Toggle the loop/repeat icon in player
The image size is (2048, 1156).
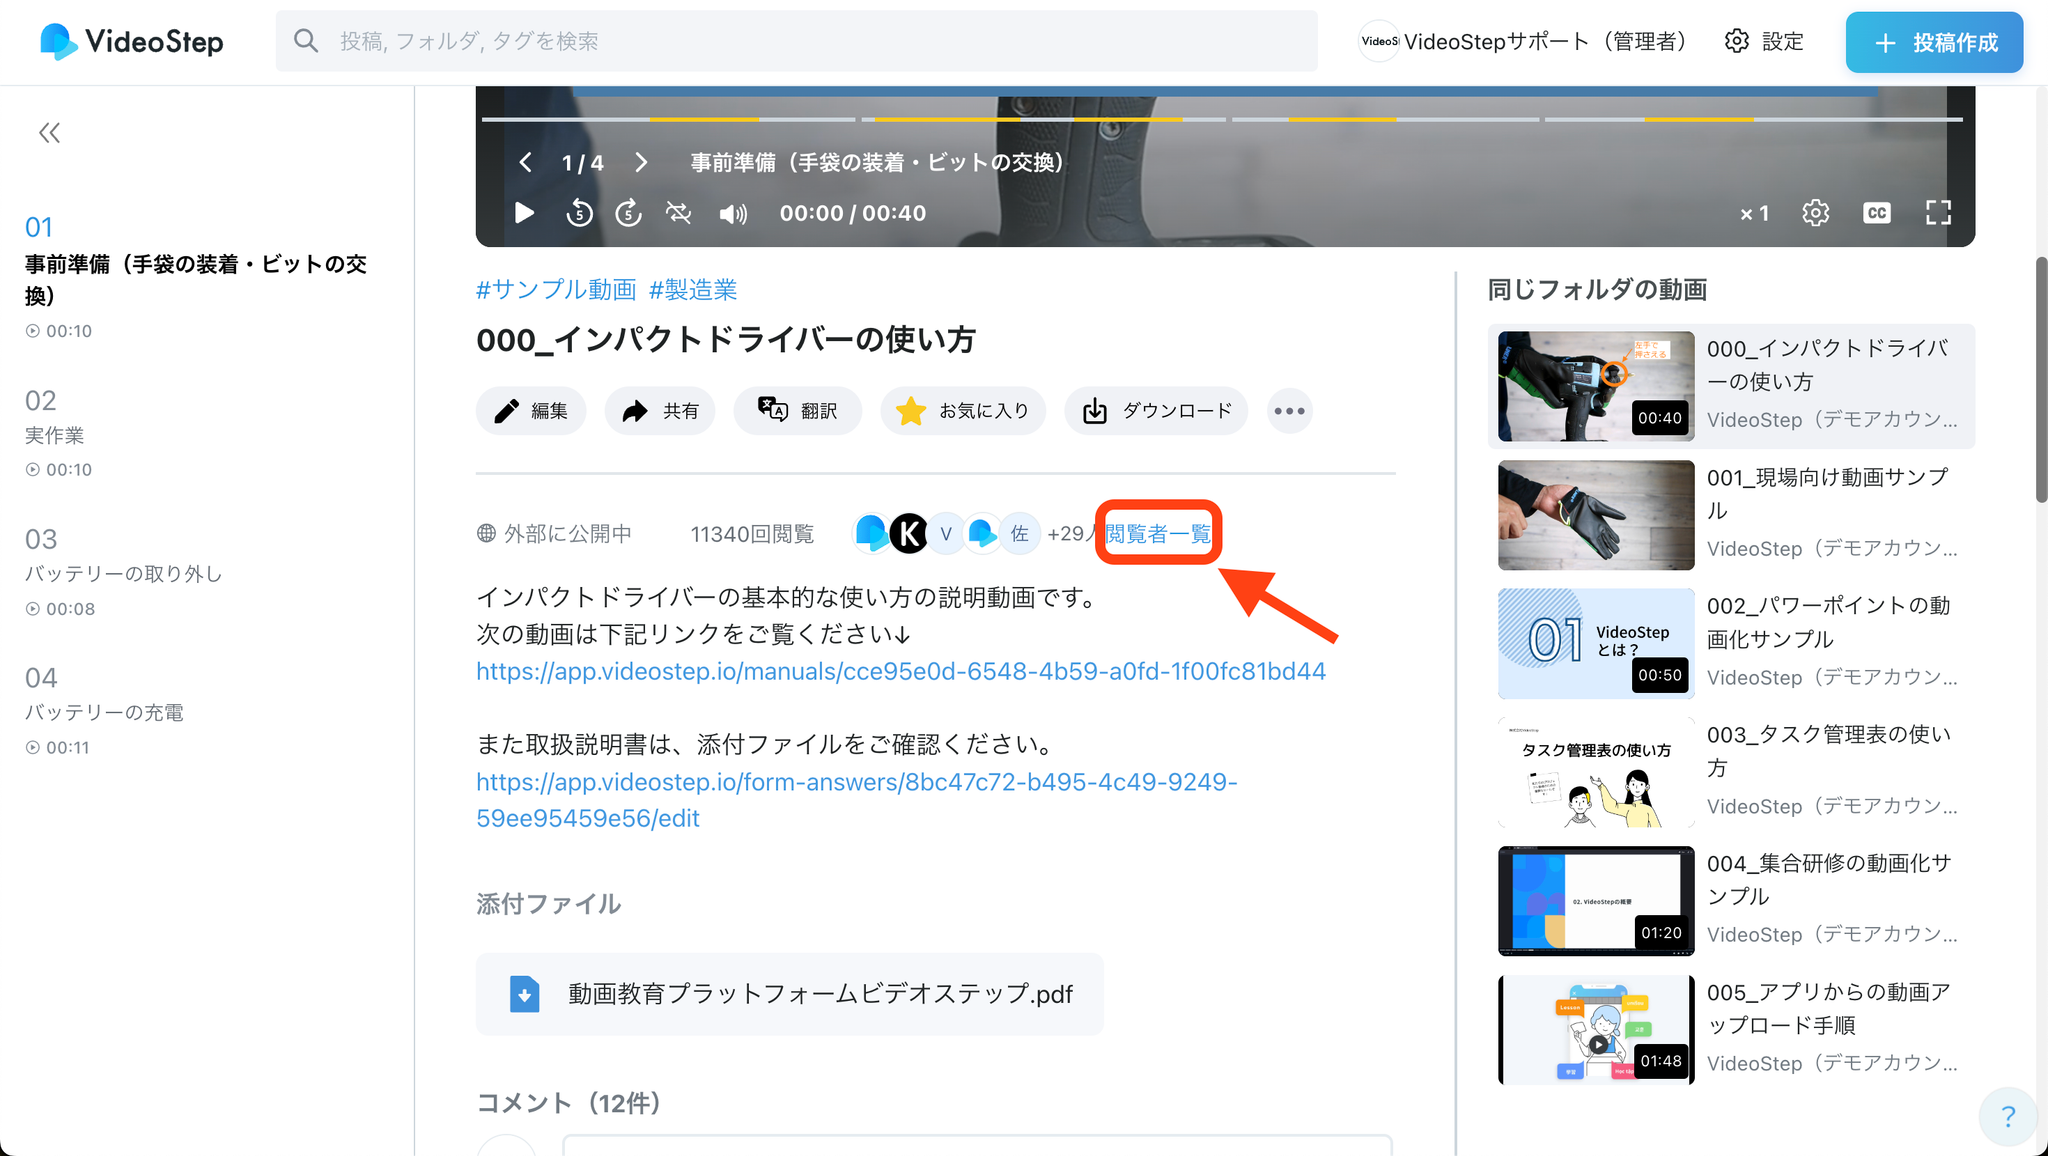679,213
